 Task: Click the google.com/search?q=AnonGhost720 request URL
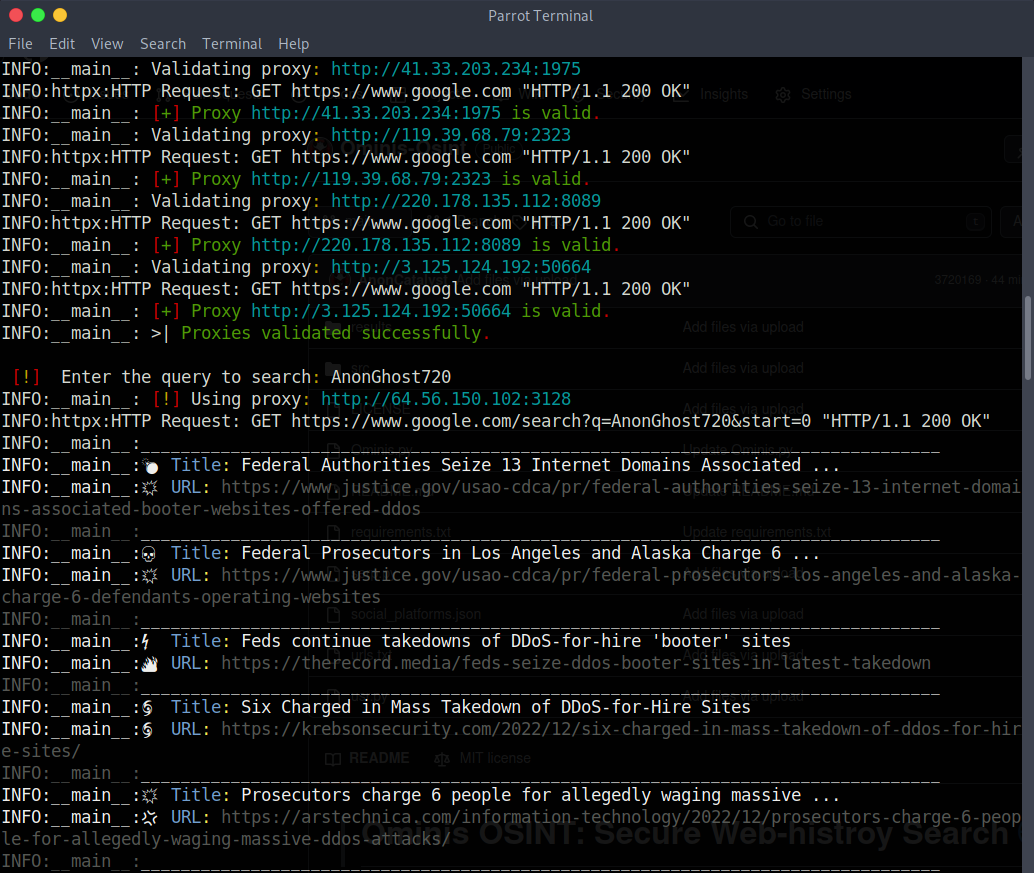pos(551,421)
